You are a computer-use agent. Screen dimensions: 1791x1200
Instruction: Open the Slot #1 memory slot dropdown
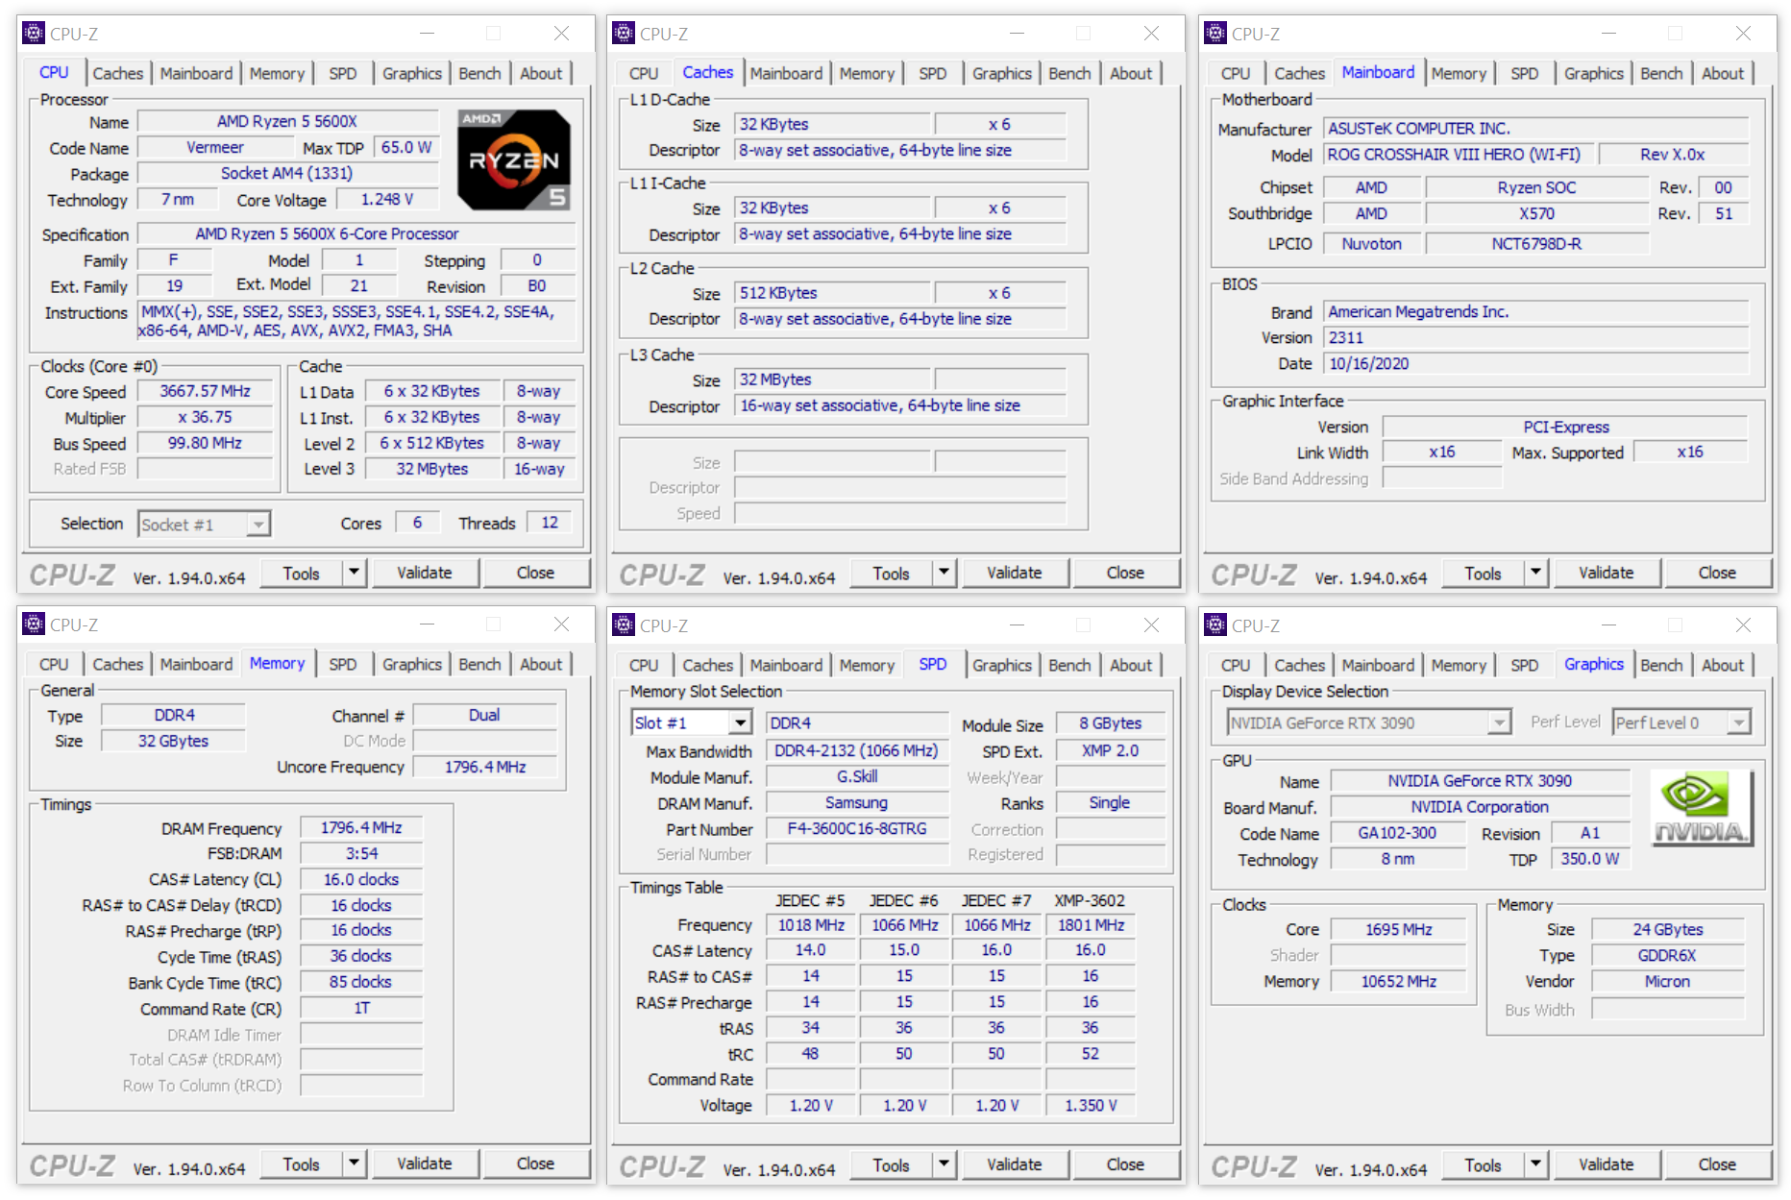pyautogui.click(x=739, y=723)
